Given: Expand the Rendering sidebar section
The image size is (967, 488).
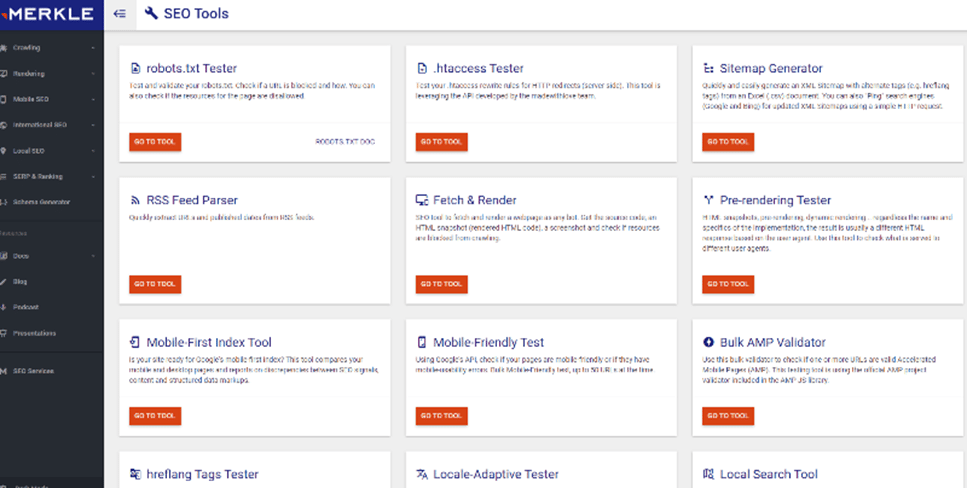Looking at the screenshot, I should click(x=48, y=73).
